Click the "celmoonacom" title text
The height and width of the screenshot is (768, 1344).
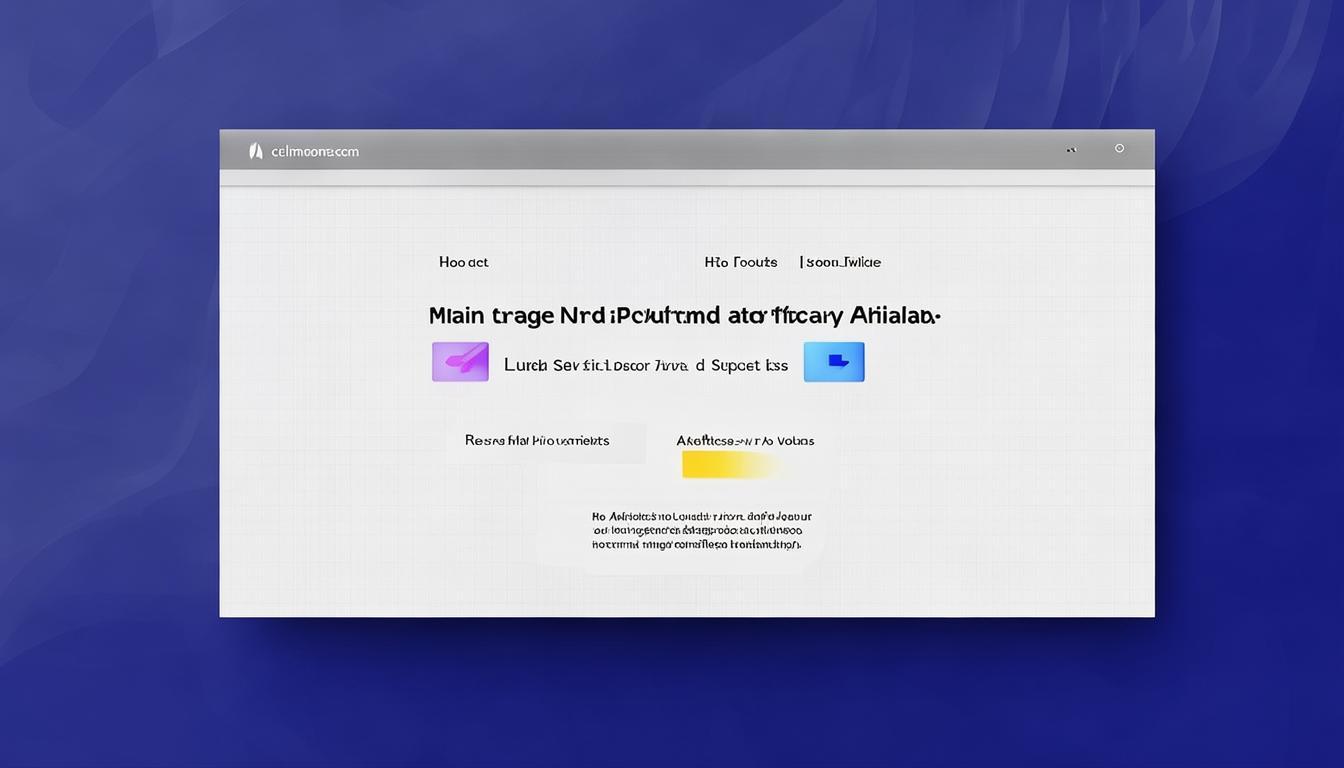click(x=315, y=152)
